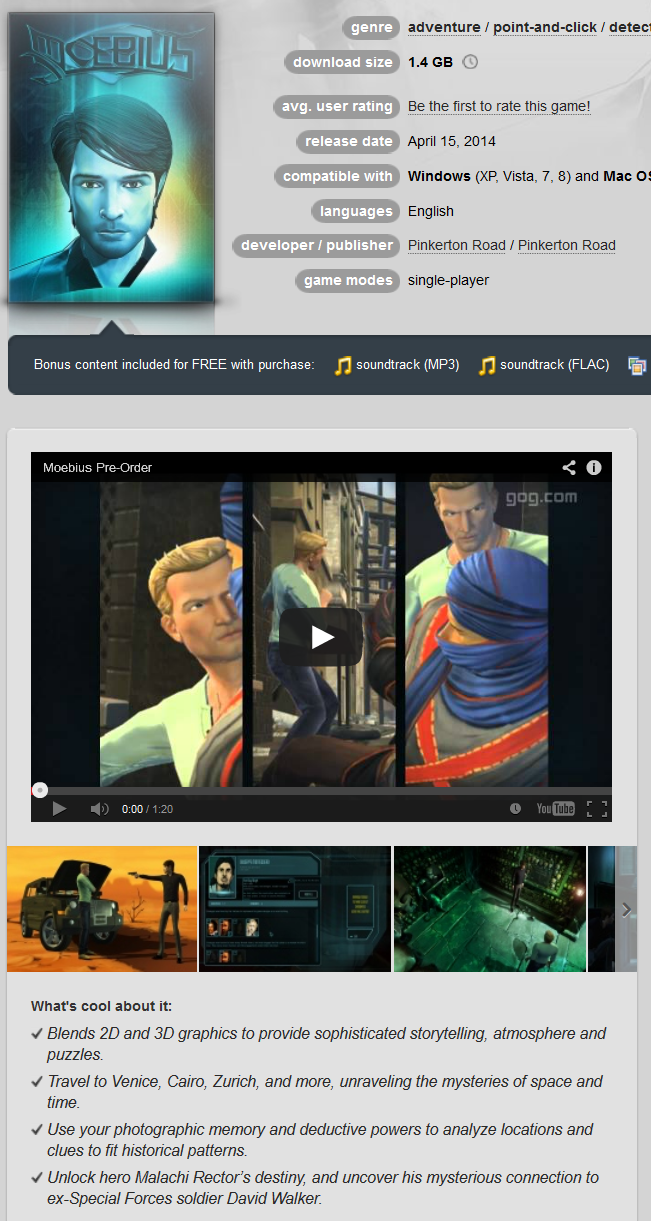
Task: Click the 'single-player' game mode text
Action: (x=449, y=280)
